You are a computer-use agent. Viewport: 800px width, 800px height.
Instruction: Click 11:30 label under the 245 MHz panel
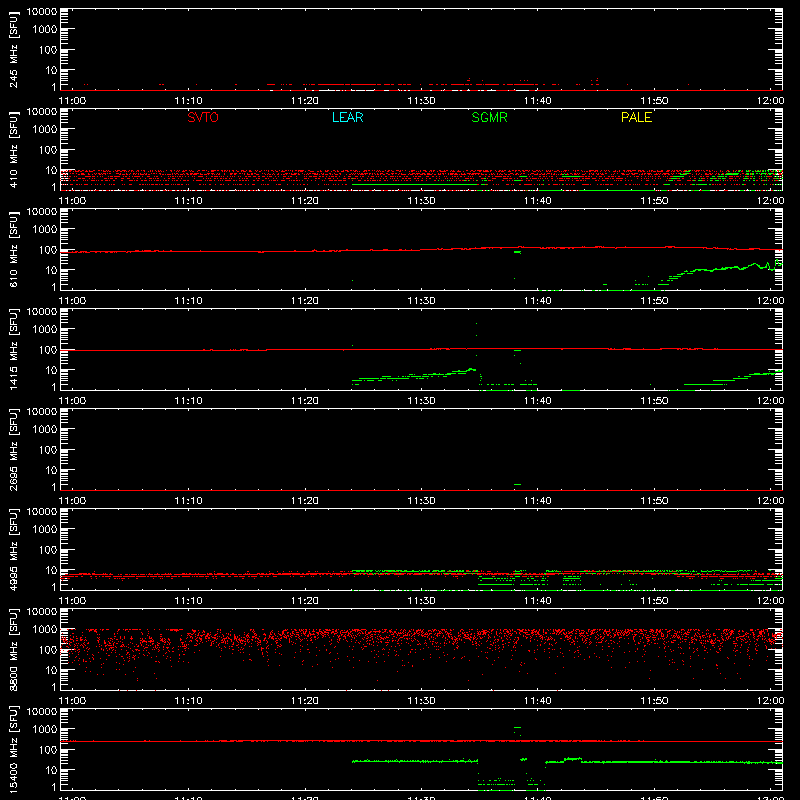point(421,101)
